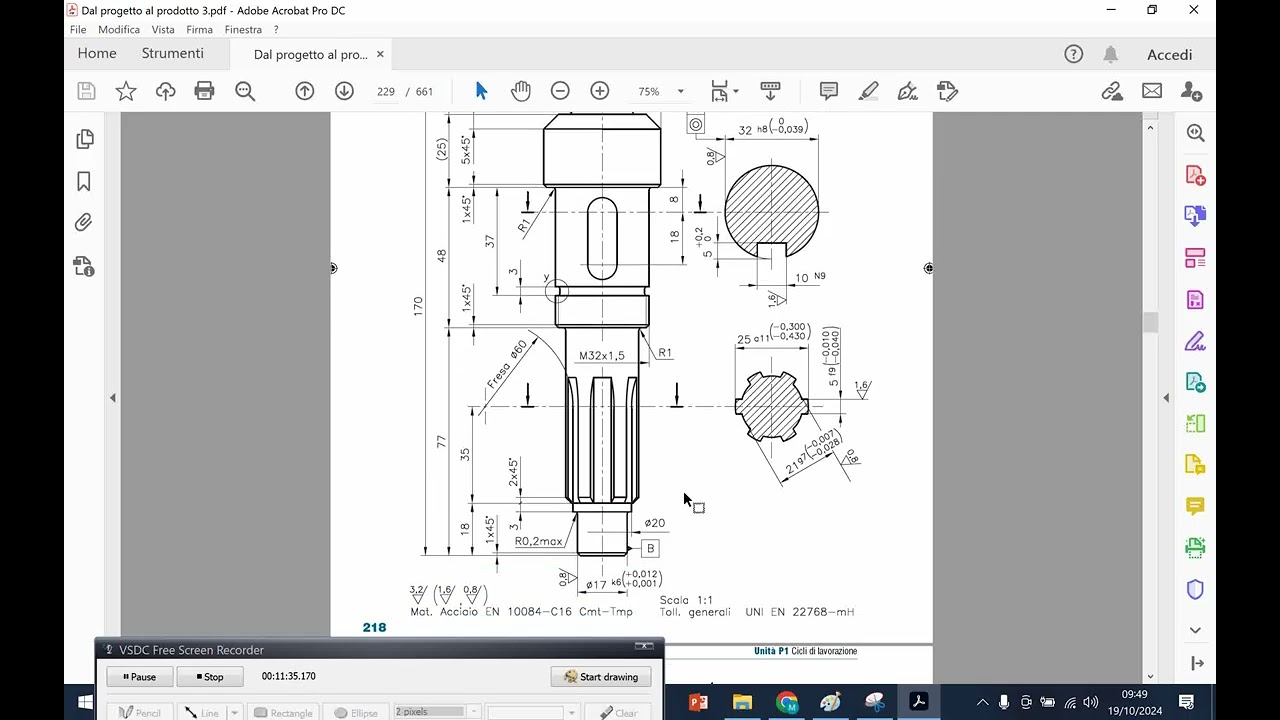1280x720 pixels.
Task: Open the Find text magnifier tool
Action: tap(245, 91)
